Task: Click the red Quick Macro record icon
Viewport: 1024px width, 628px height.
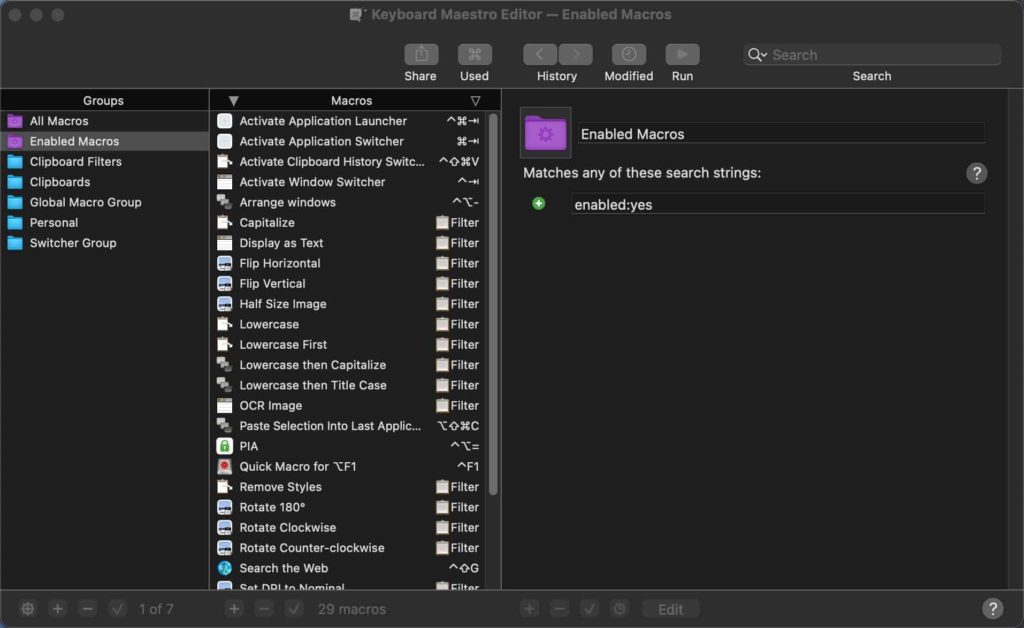Action: pos(225,466)
